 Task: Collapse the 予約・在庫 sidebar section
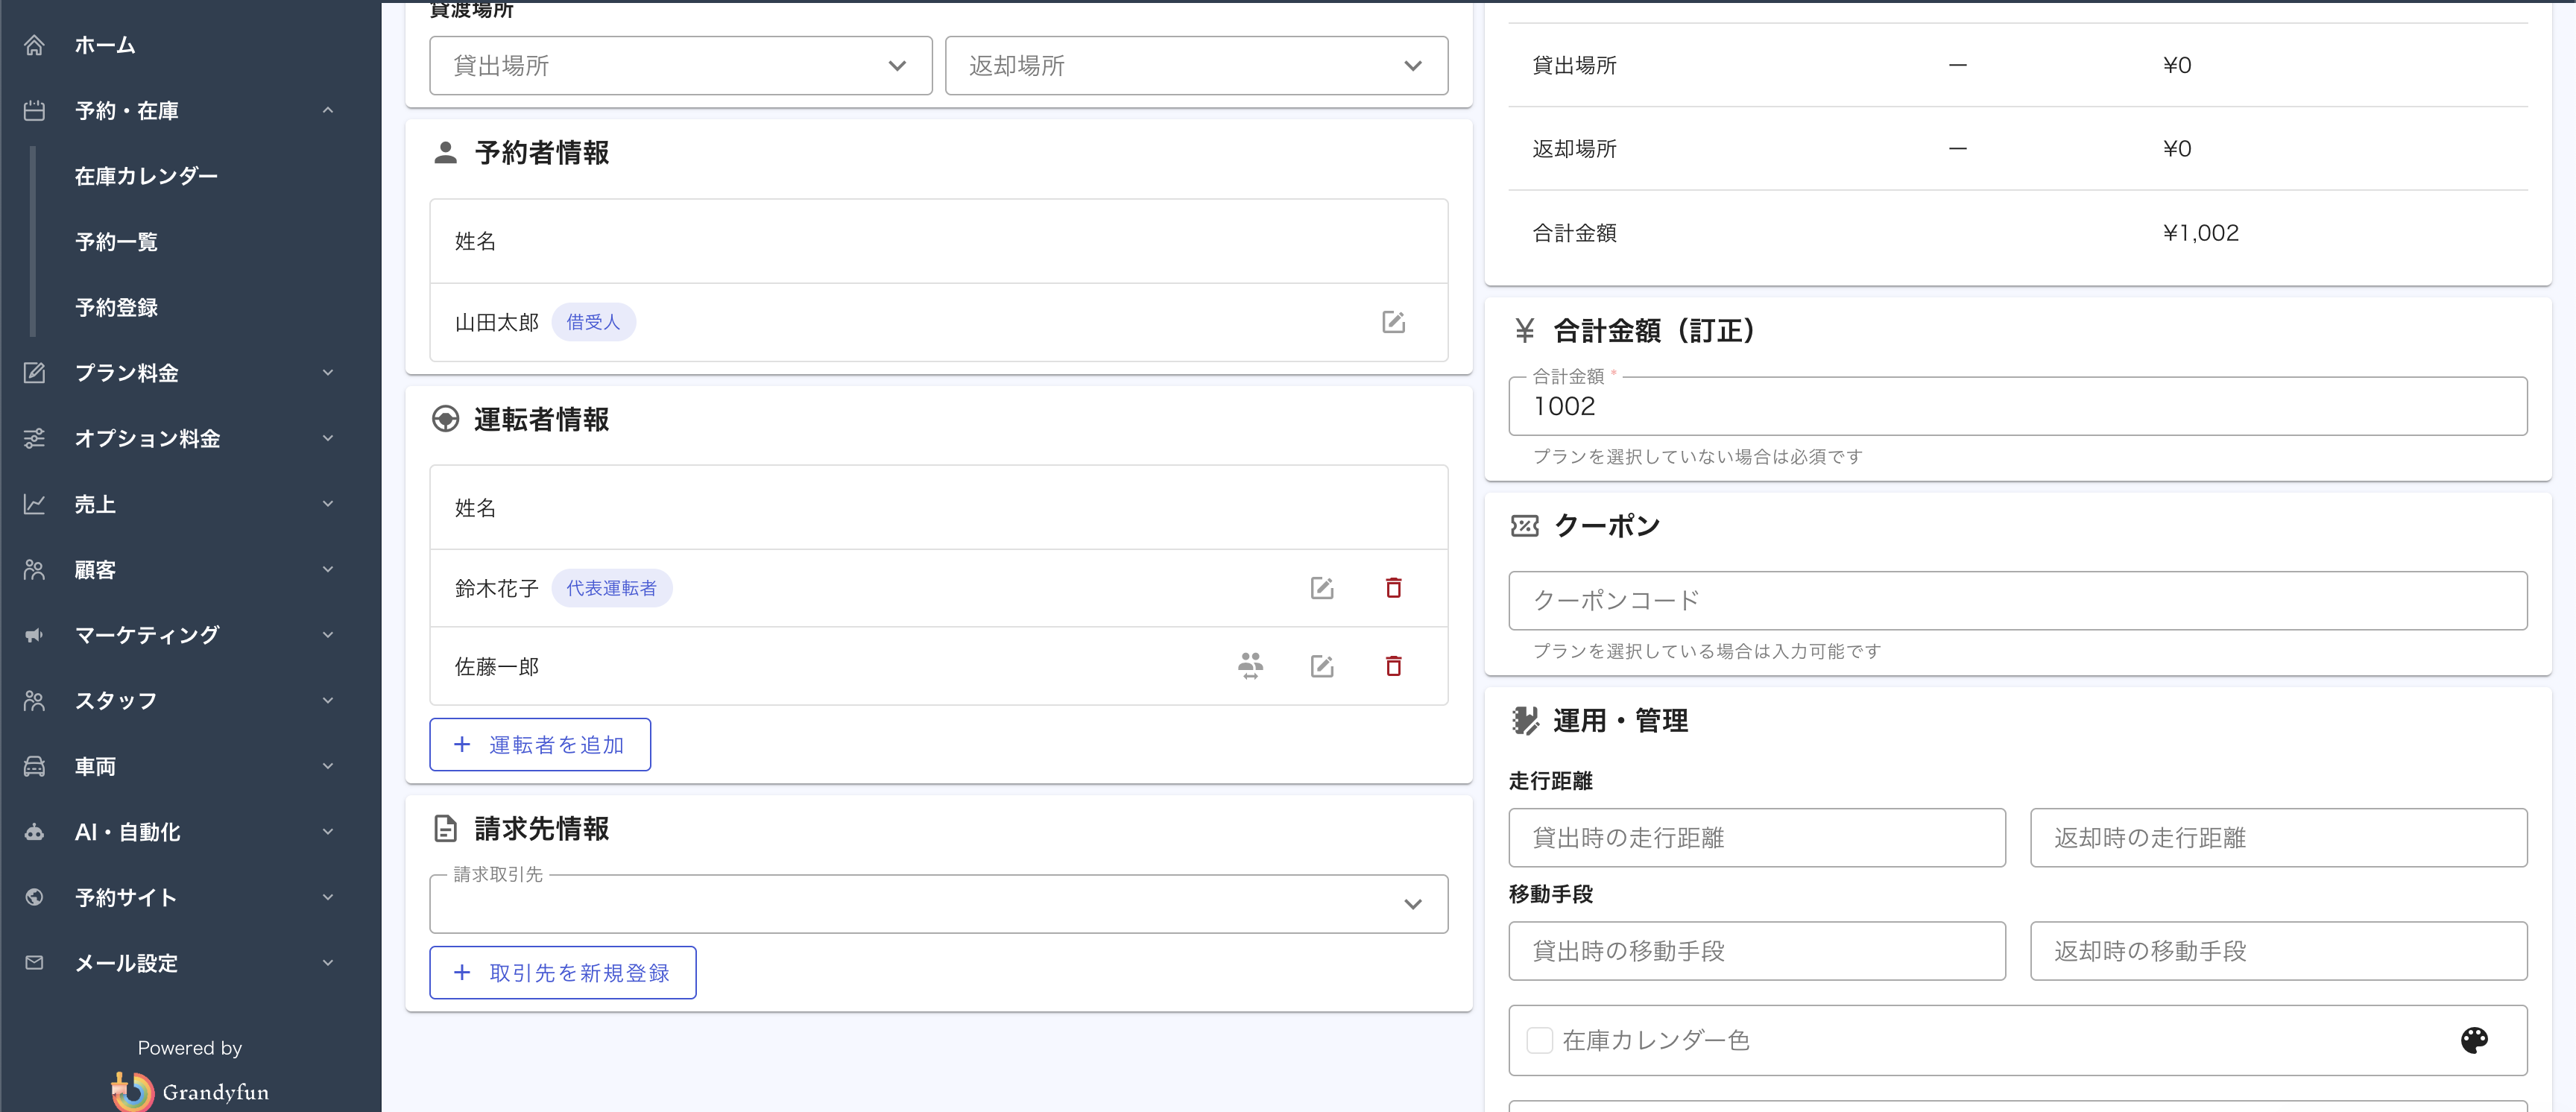(x=179, y=111)
